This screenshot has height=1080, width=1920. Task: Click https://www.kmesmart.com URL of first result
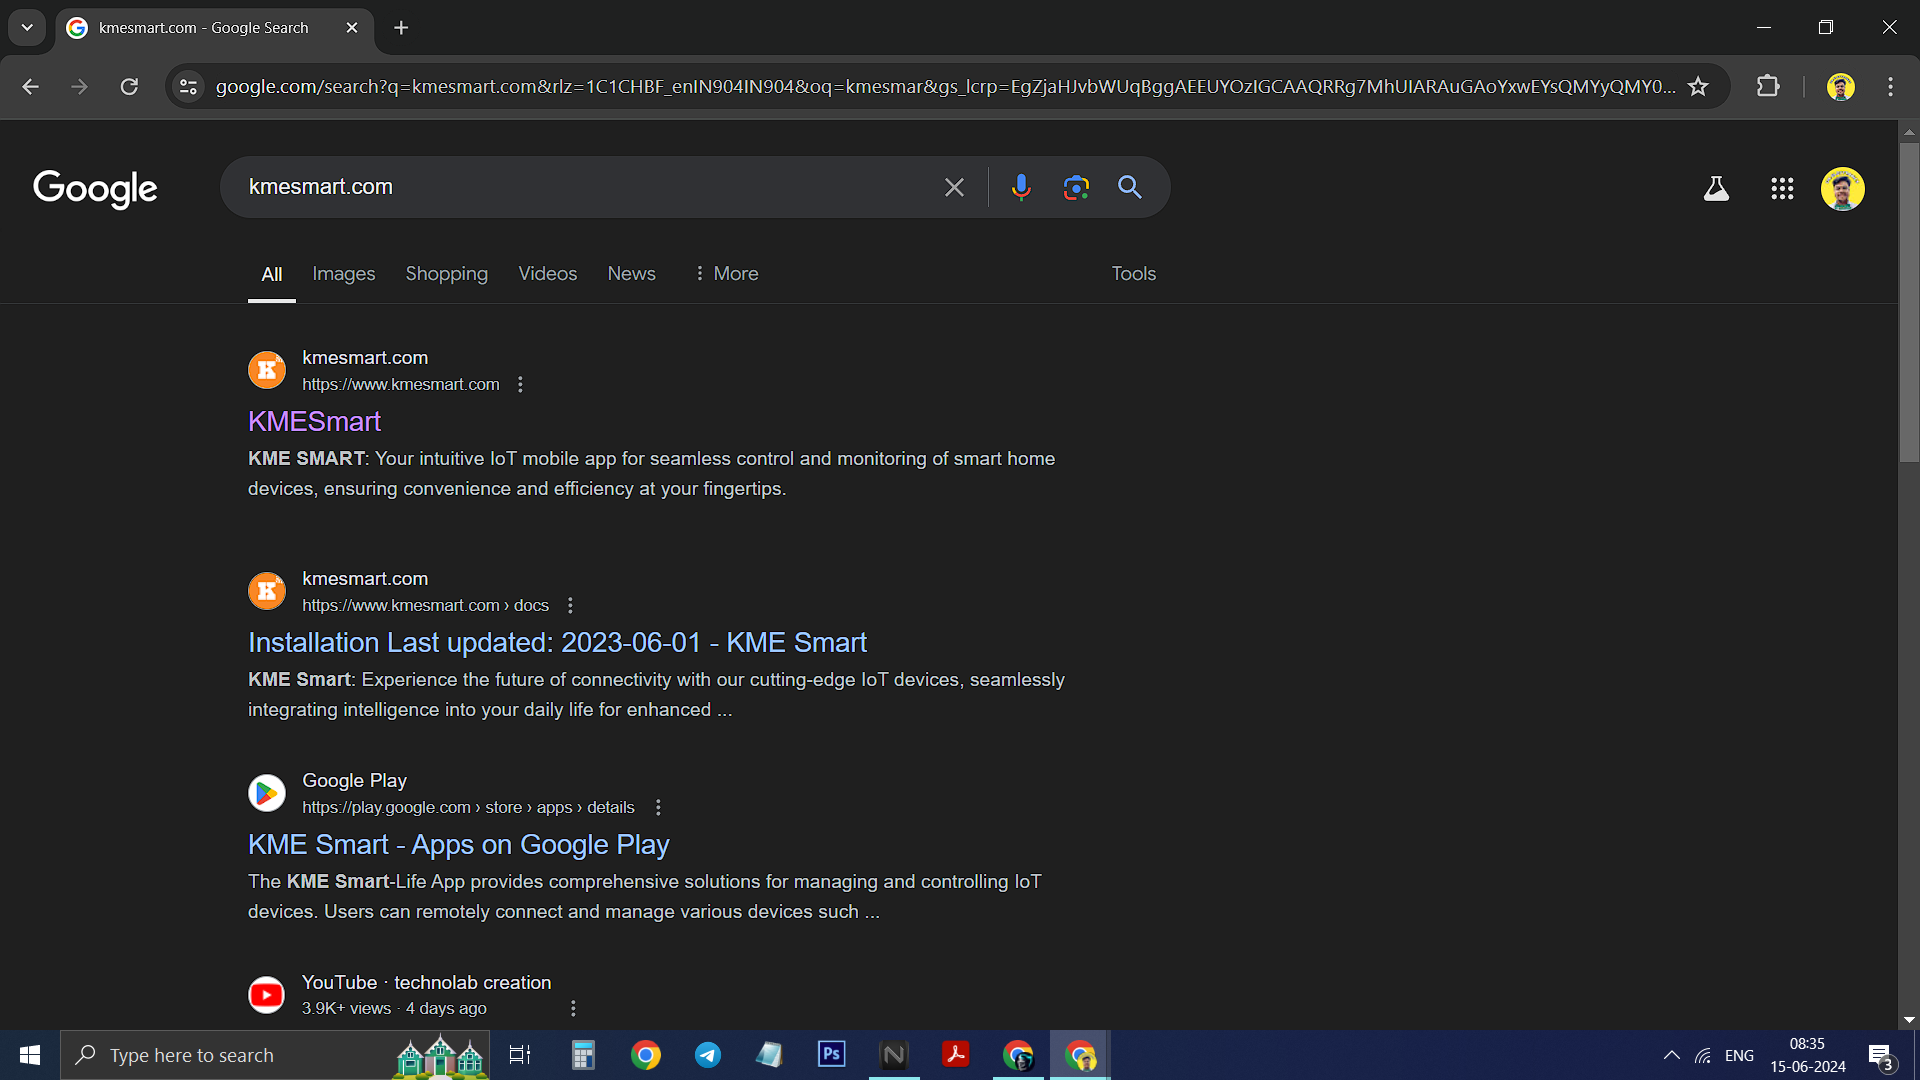(x=401, y=385)
